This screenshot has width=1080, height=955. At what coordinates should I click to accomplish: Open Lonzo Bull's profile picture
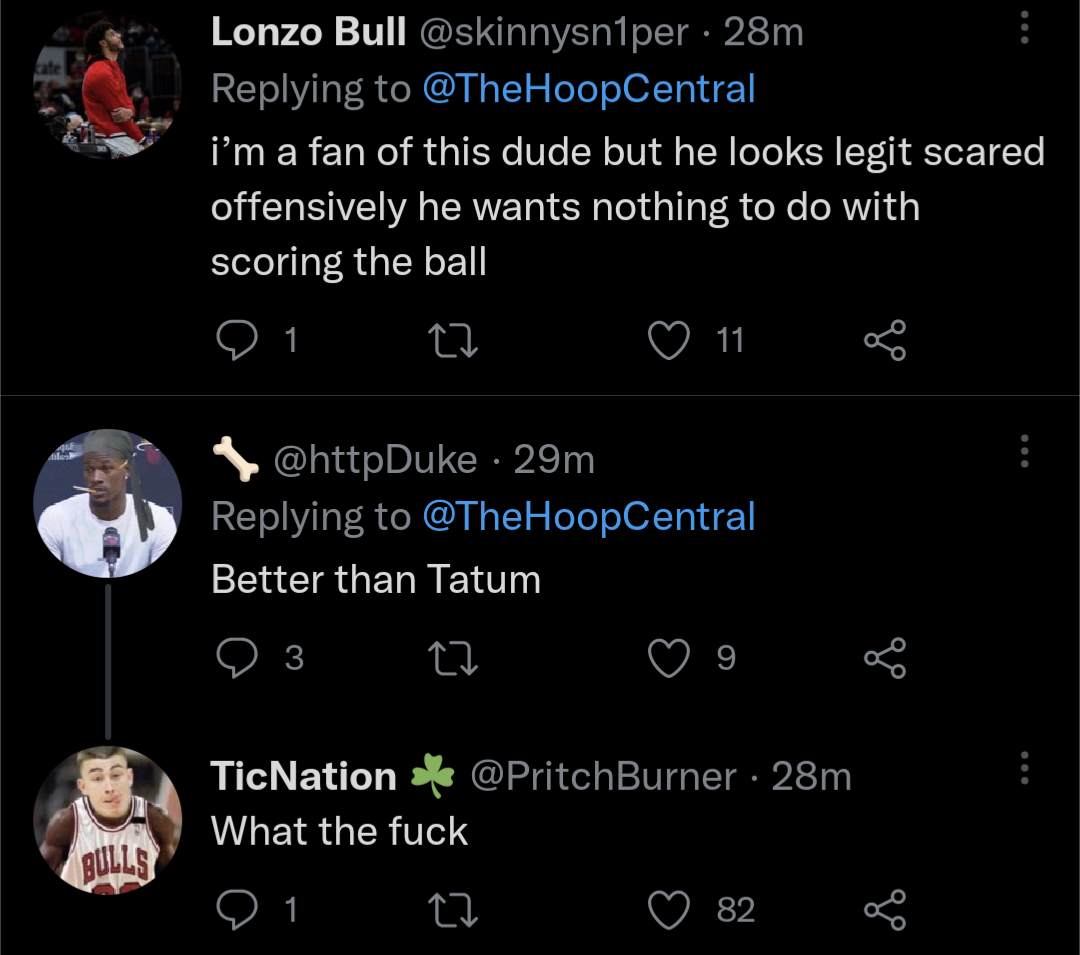[x=108, y=85]
